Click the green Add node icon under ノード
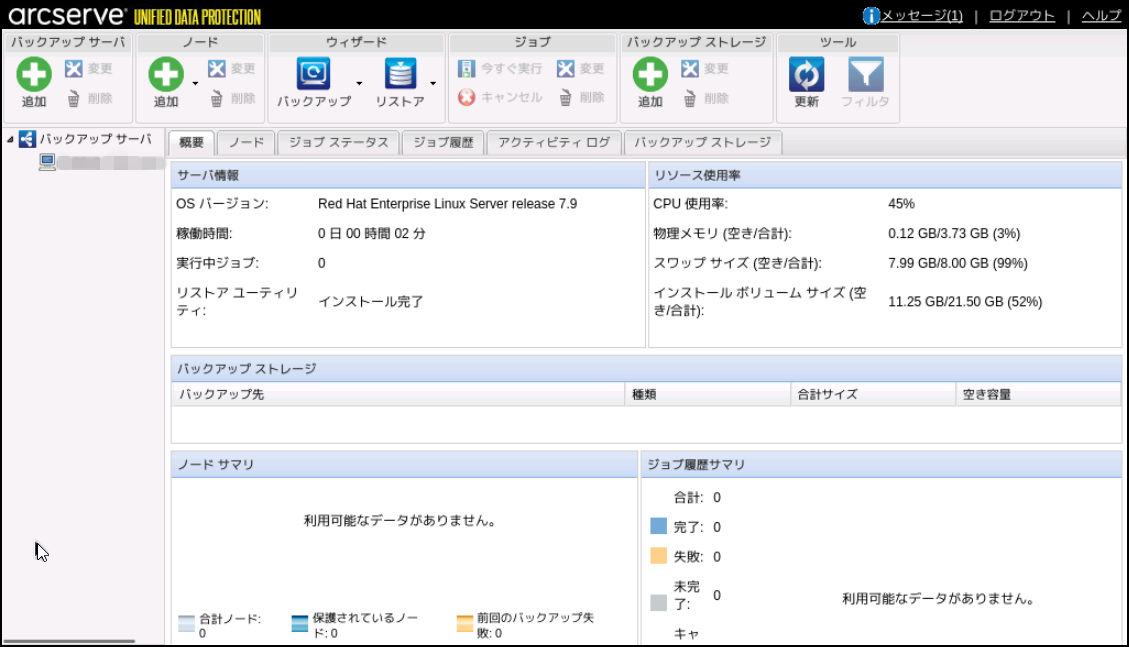 [166, 75]
